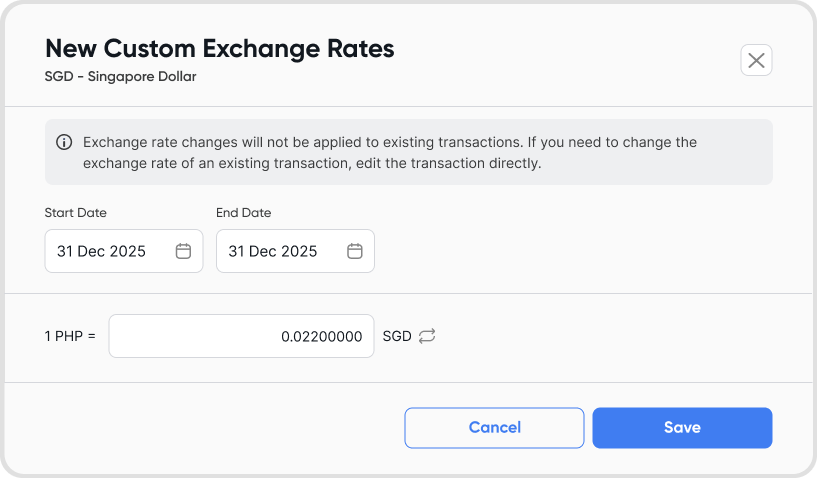Click the "Start Date" label
This screenshot has height=478, width=817.
[76, 213]
